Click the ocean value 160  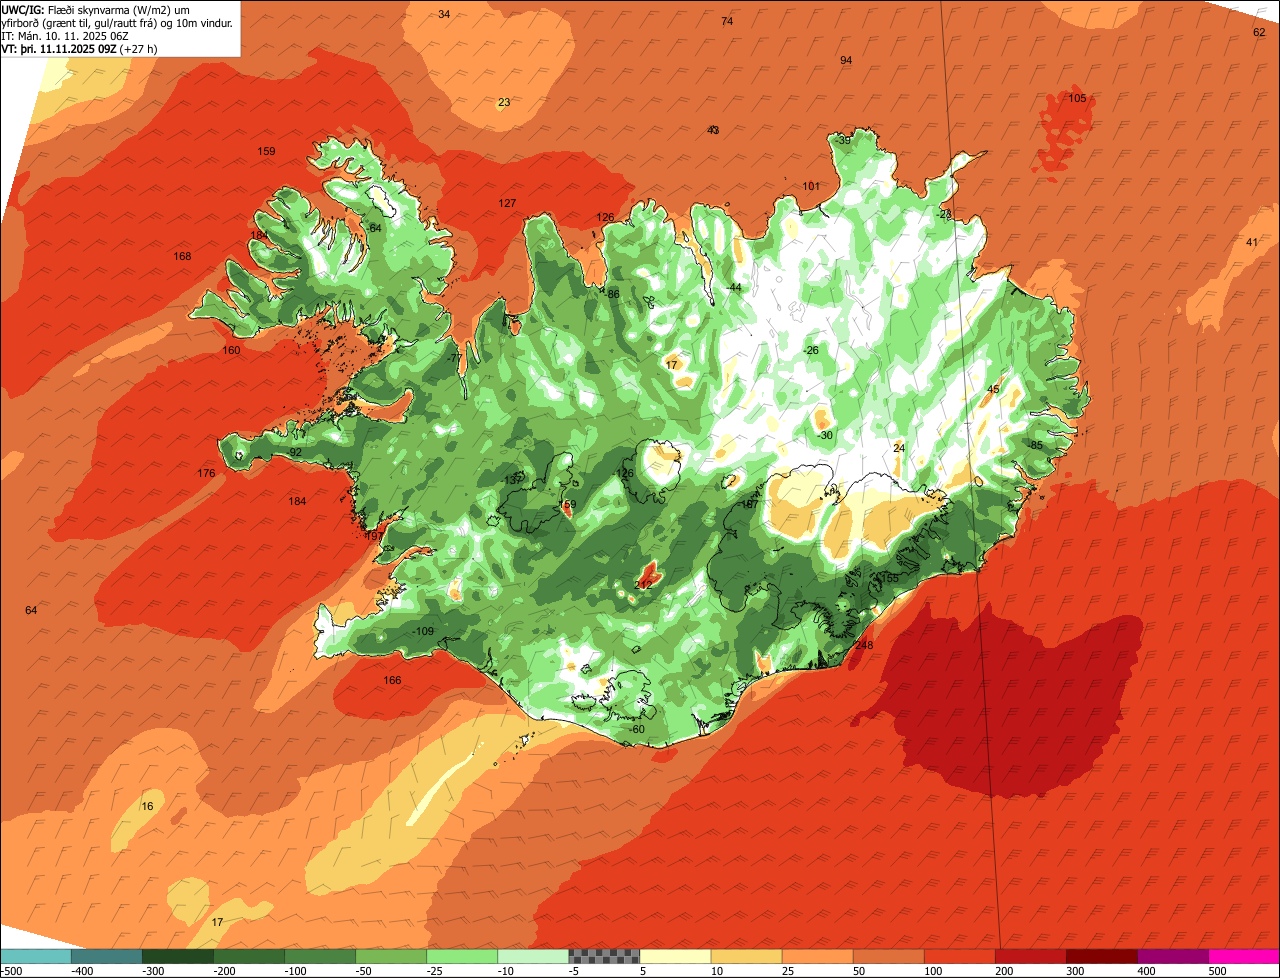click(x=231, y=350)
